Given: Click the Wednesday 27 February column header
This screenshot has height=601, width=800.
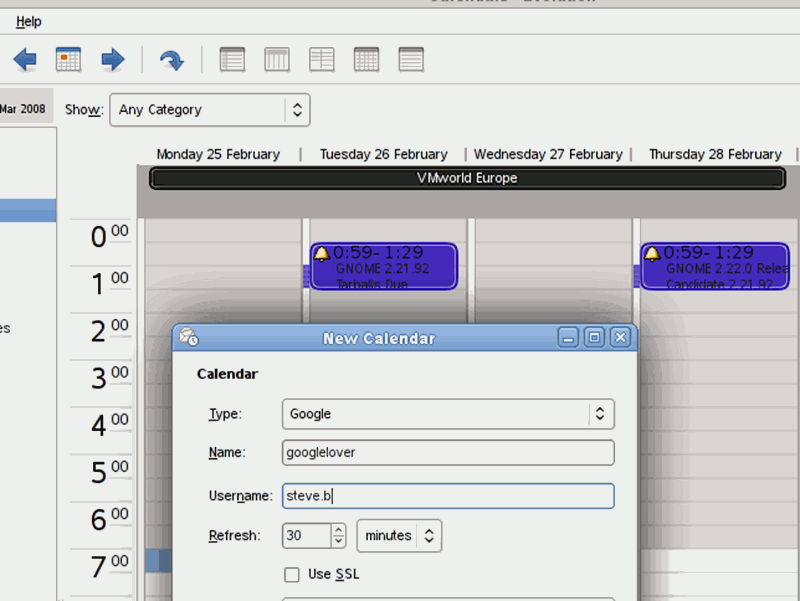Looking at the screenshot, I should tap(548, 154).
